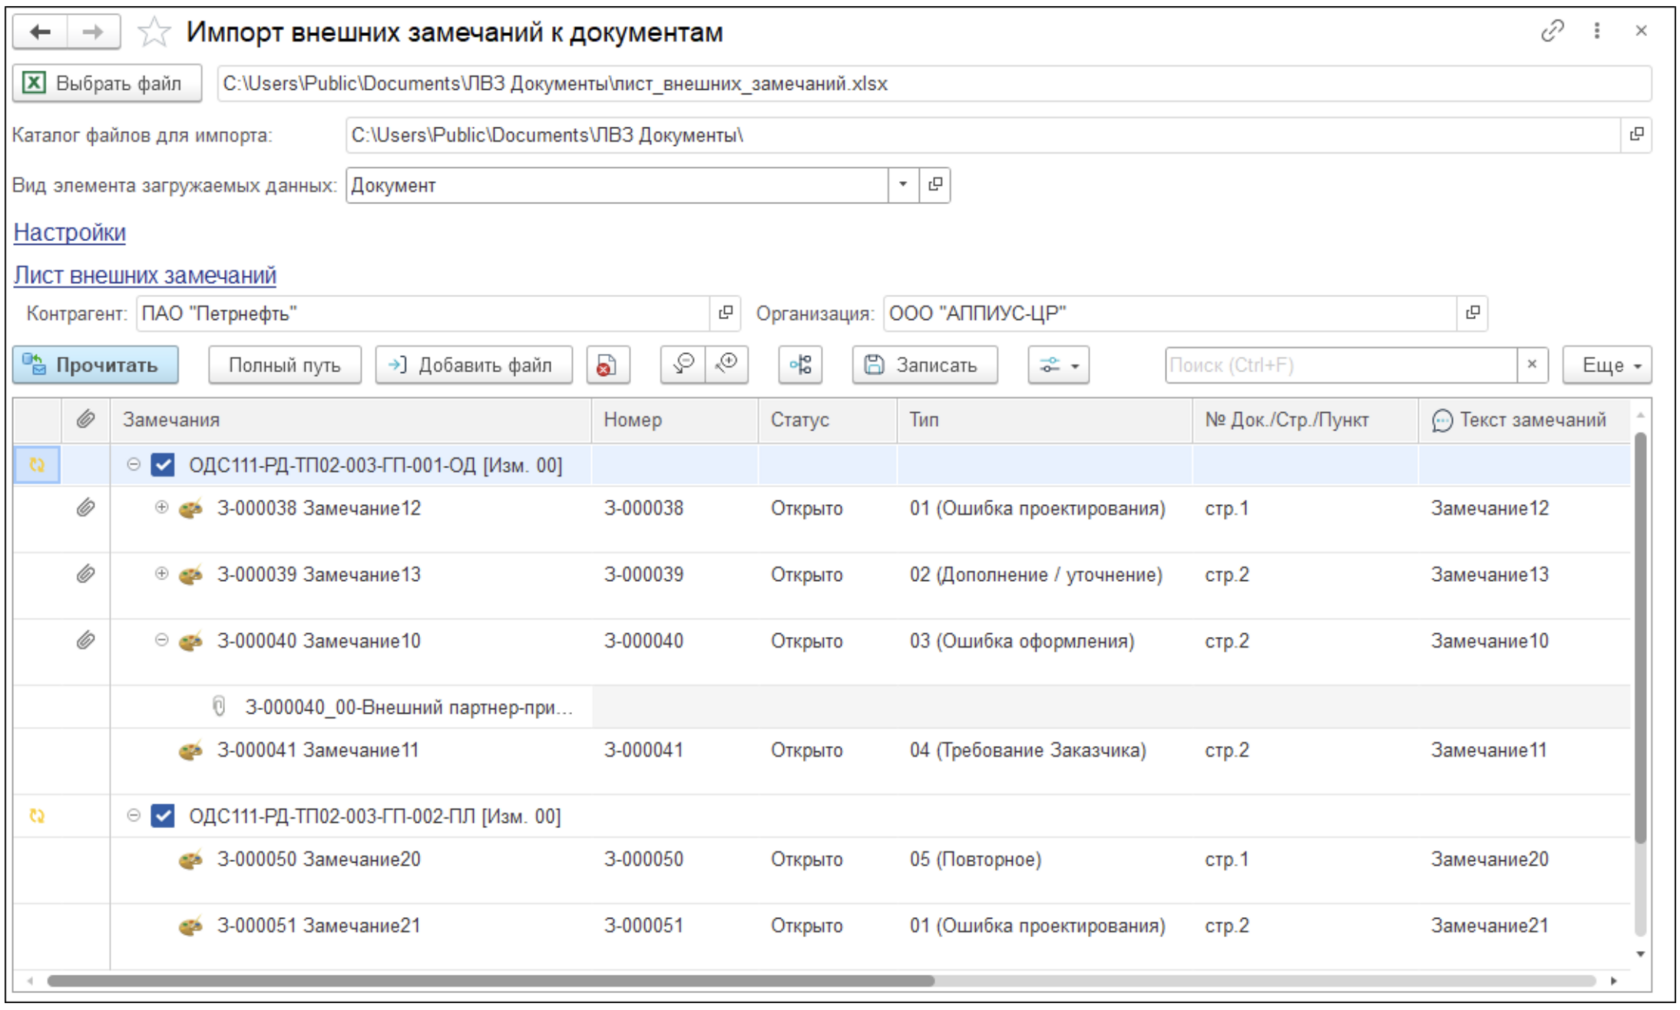
Task: Open the Вид элемента загружаемых данных dropdown
Action: pos(902,185)
